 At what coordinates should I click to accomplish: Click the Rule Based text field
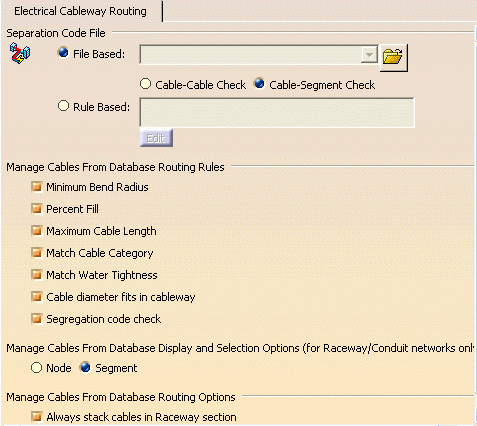pyautogui.click(x=277, y=112)
